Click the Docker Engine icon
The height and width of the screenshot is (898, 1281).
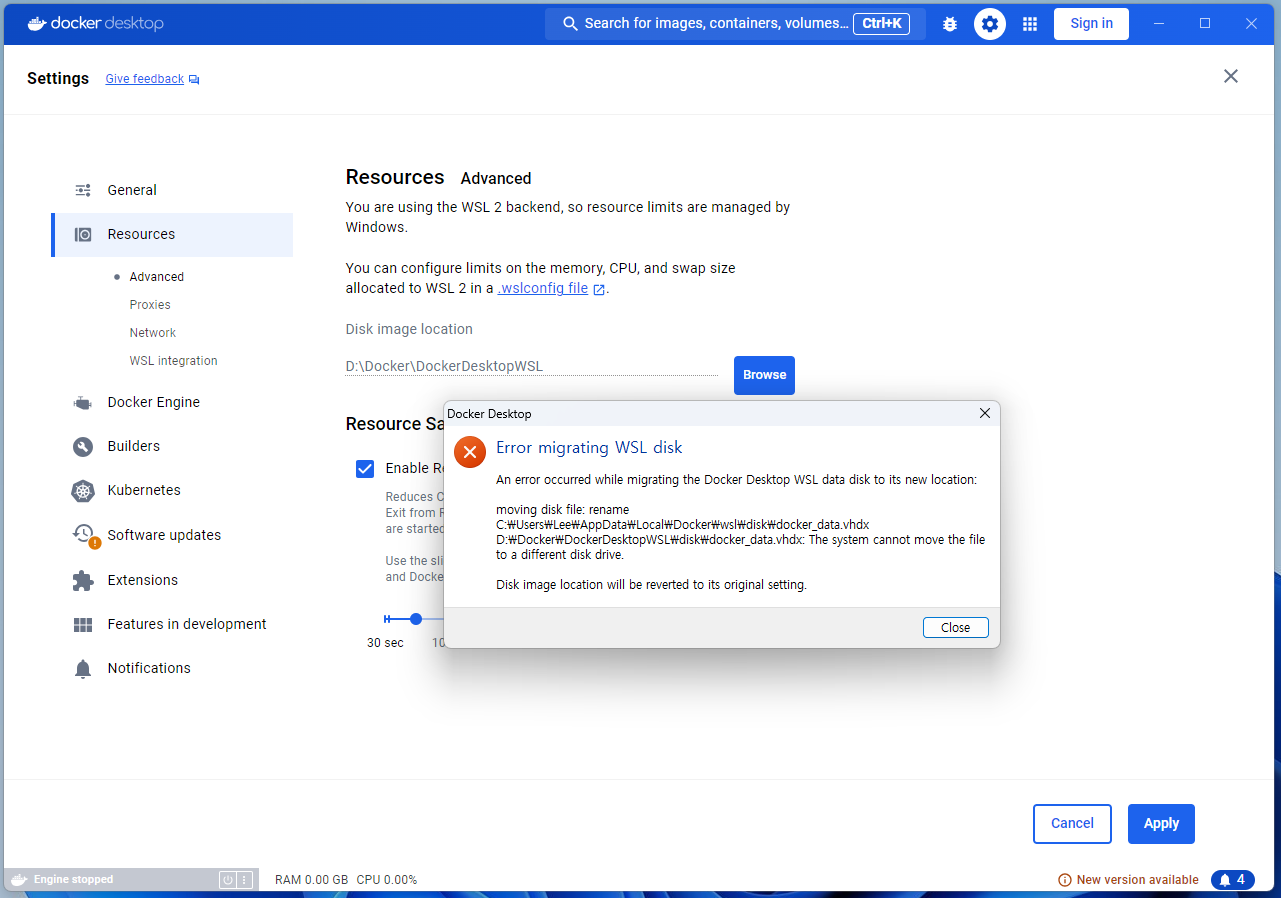pos(83,402)
